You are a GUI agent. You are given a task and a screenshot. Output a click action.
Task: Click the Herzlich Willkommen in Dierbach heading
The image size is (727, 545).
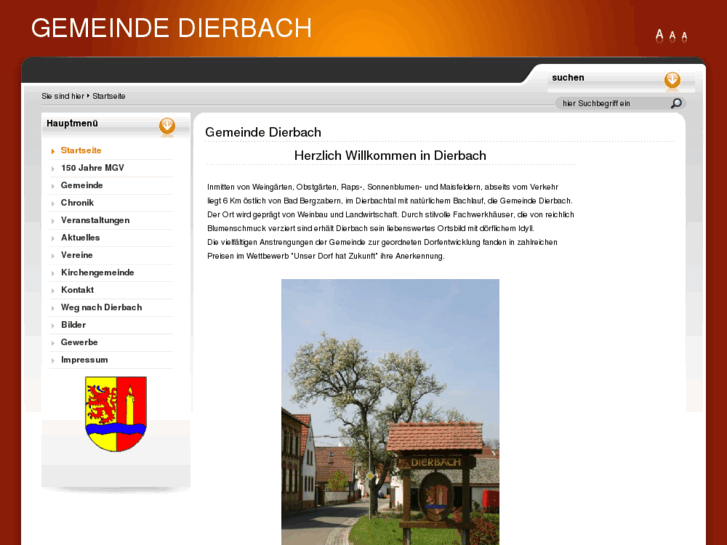[x=390, y=155]
